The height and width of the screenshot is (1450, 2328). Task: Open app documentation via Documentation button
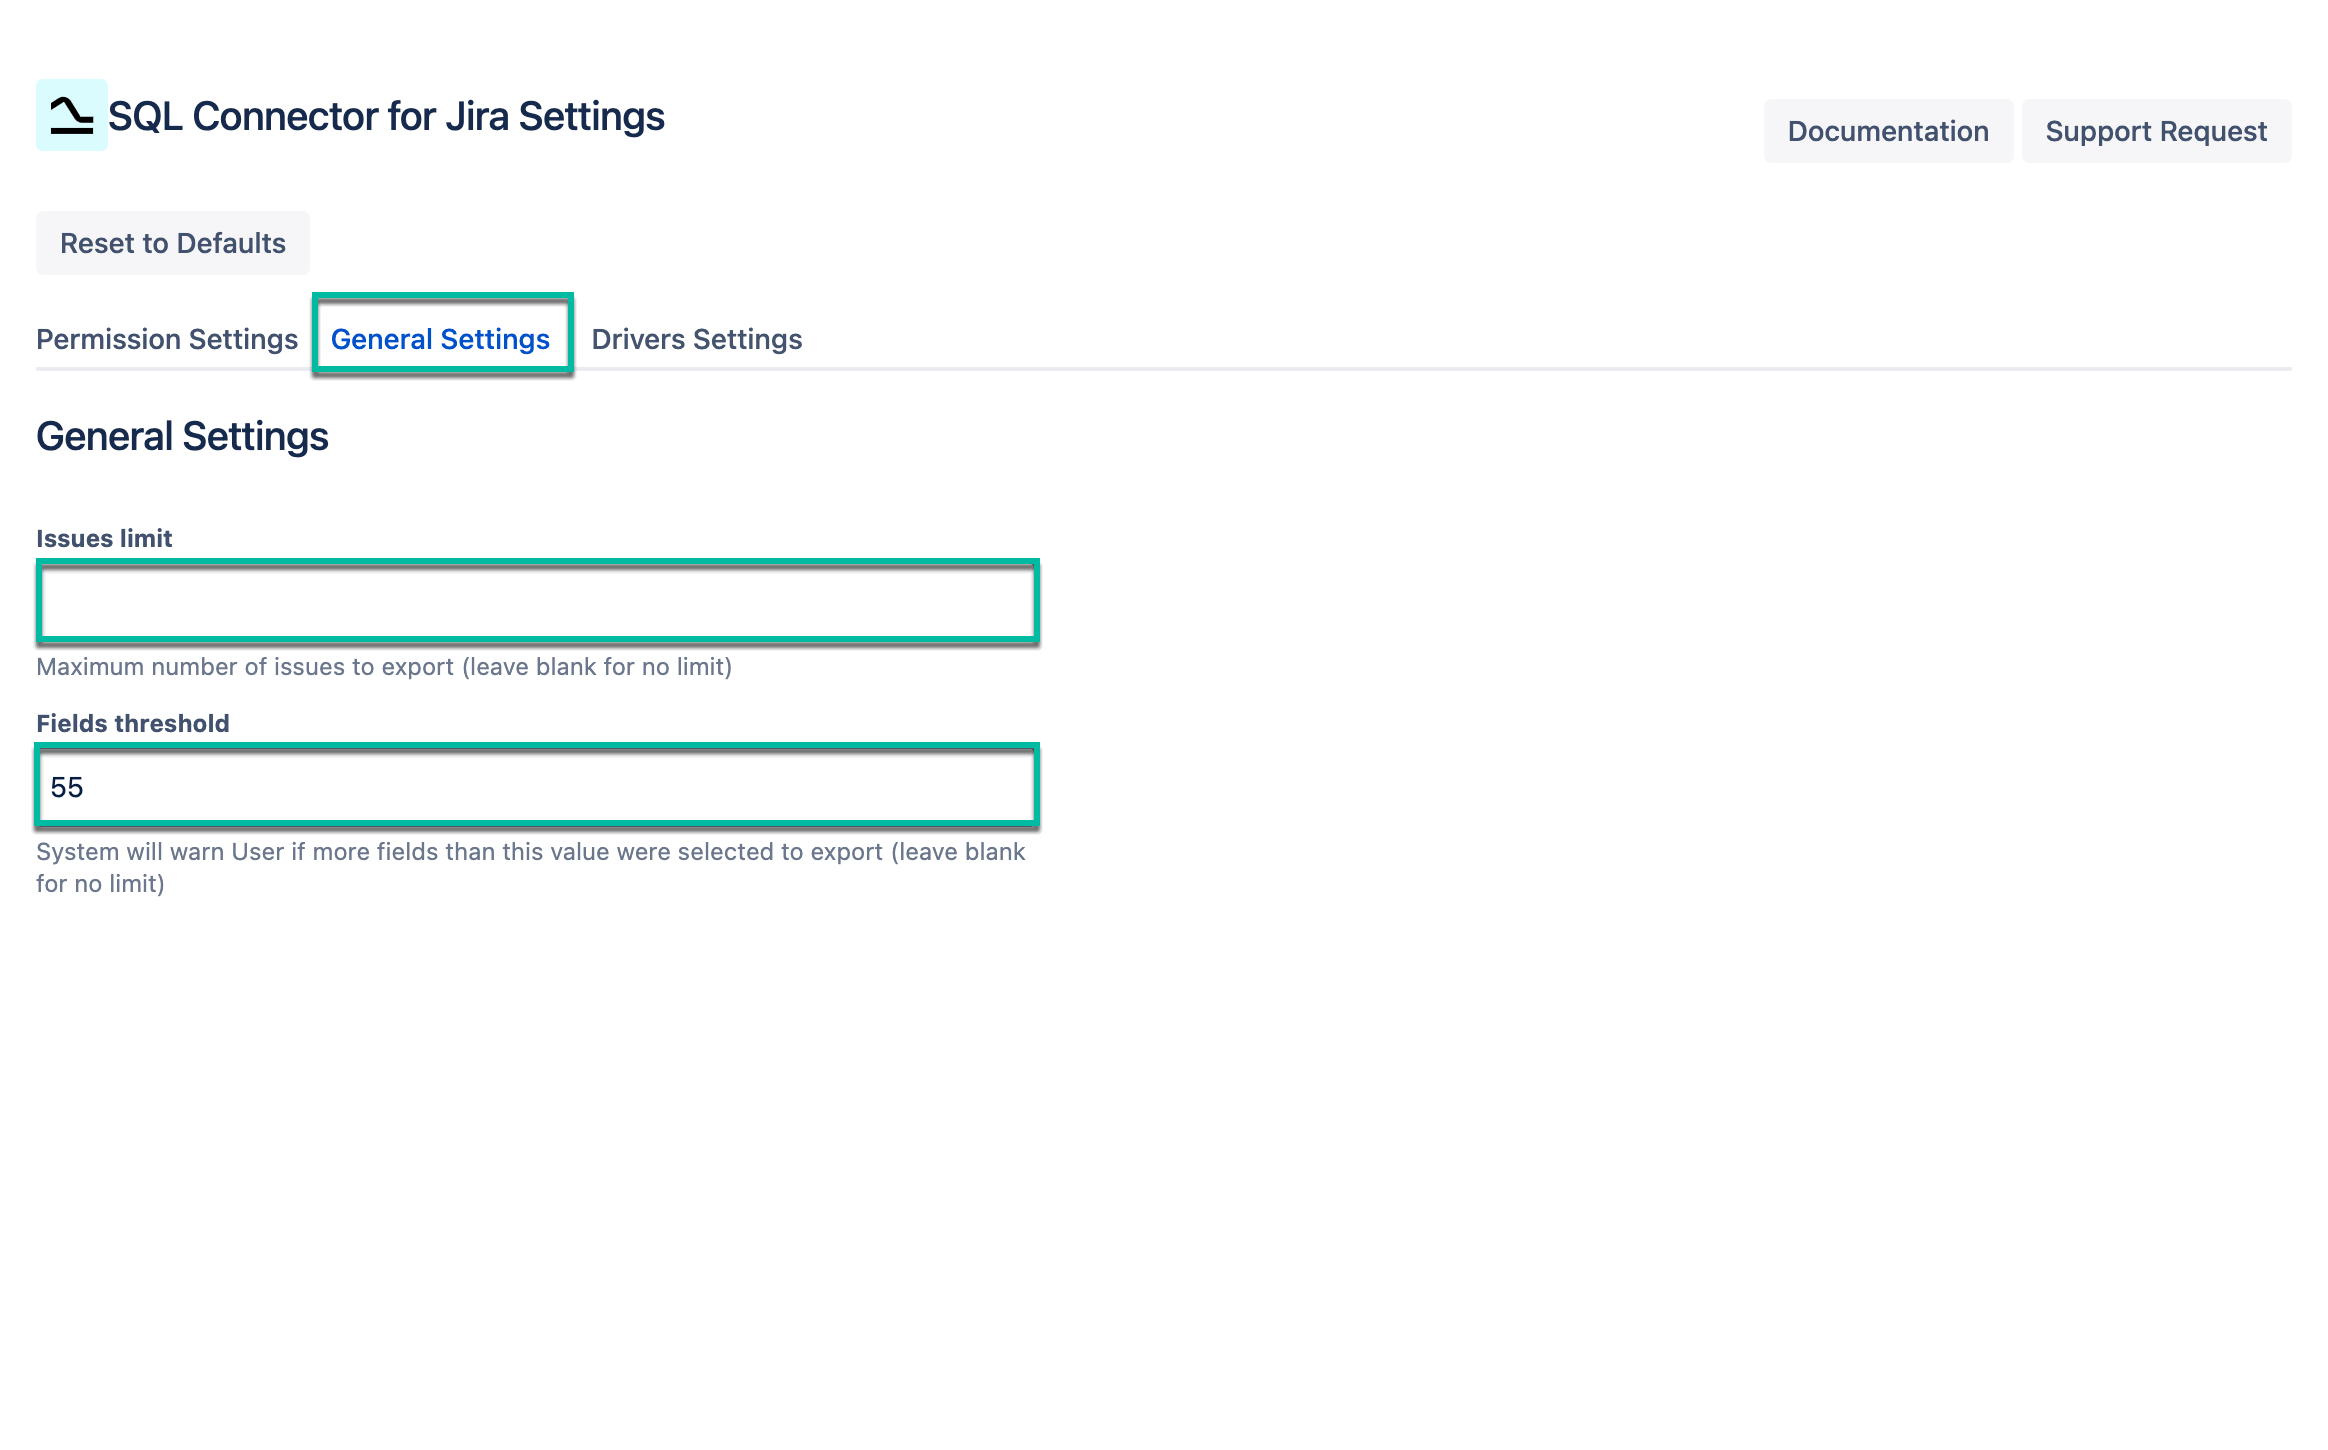tap(1886, 130)
